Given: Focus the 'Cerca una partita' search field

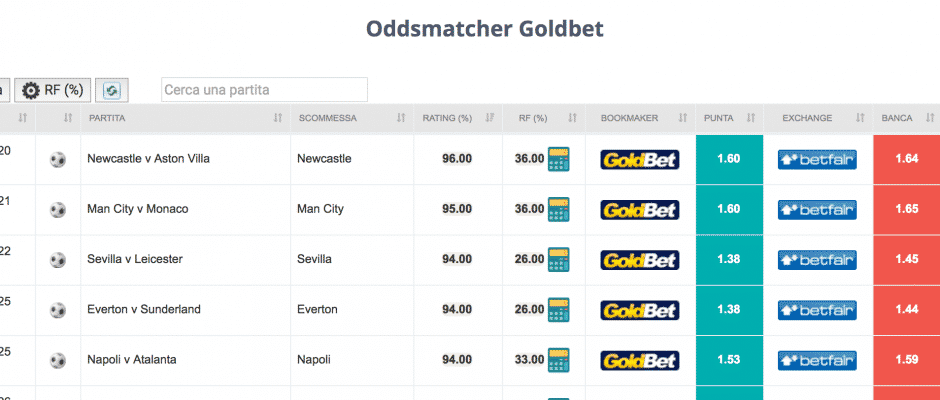Looking at the screenshot, I should coord(264,90).
